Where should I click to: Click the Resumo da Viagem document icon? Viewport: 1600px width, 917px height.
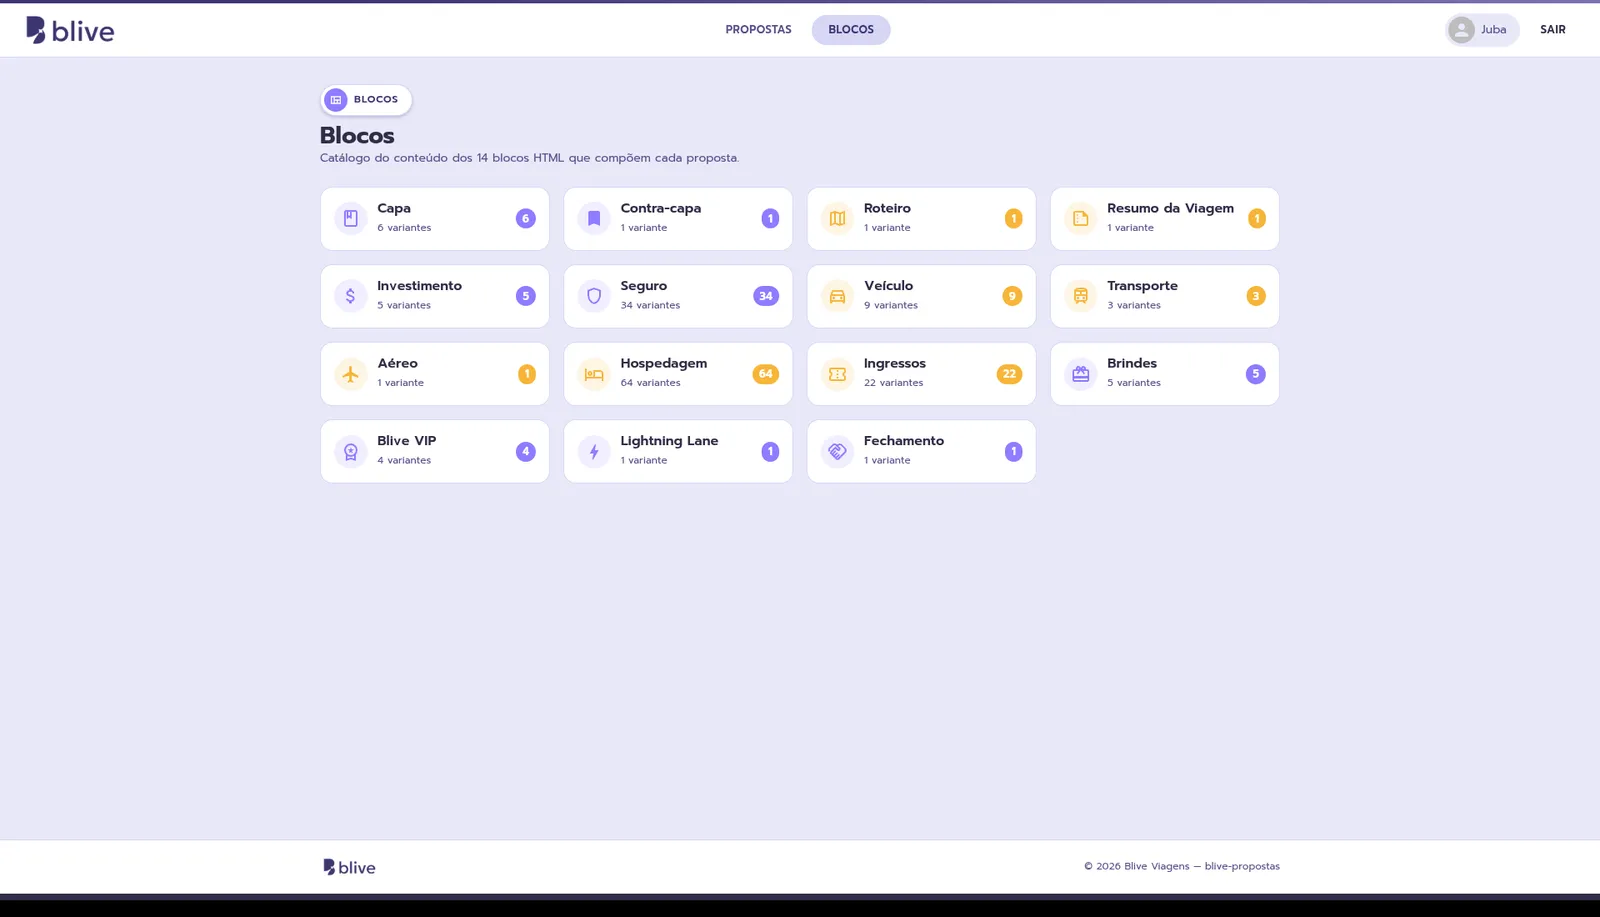tap(1080, 218)
